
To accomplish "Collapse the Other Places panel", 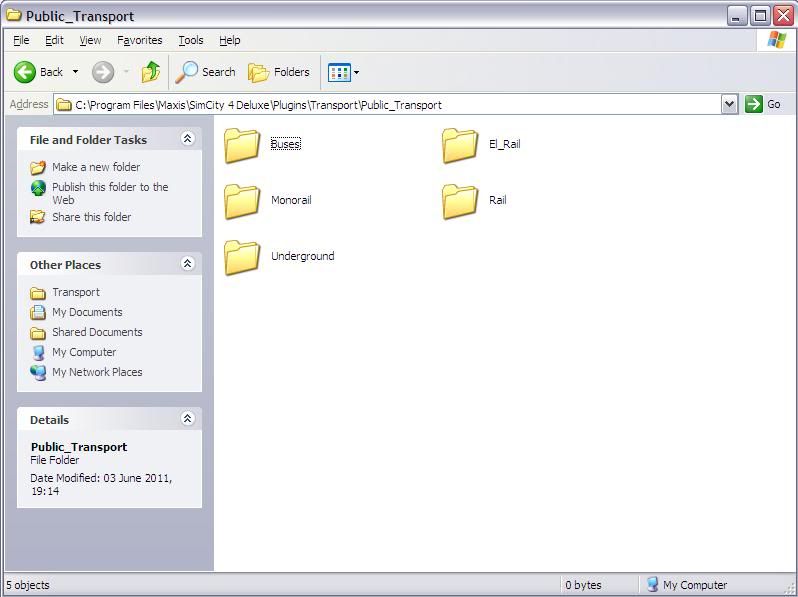I will [x=188, y=264].
